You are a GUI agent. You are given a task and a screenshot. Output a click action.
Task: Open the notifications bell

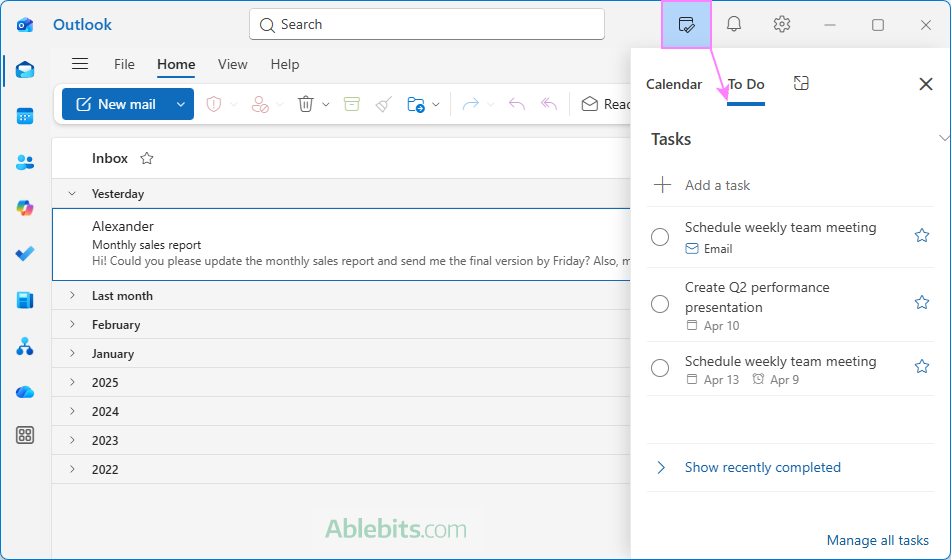734,24
